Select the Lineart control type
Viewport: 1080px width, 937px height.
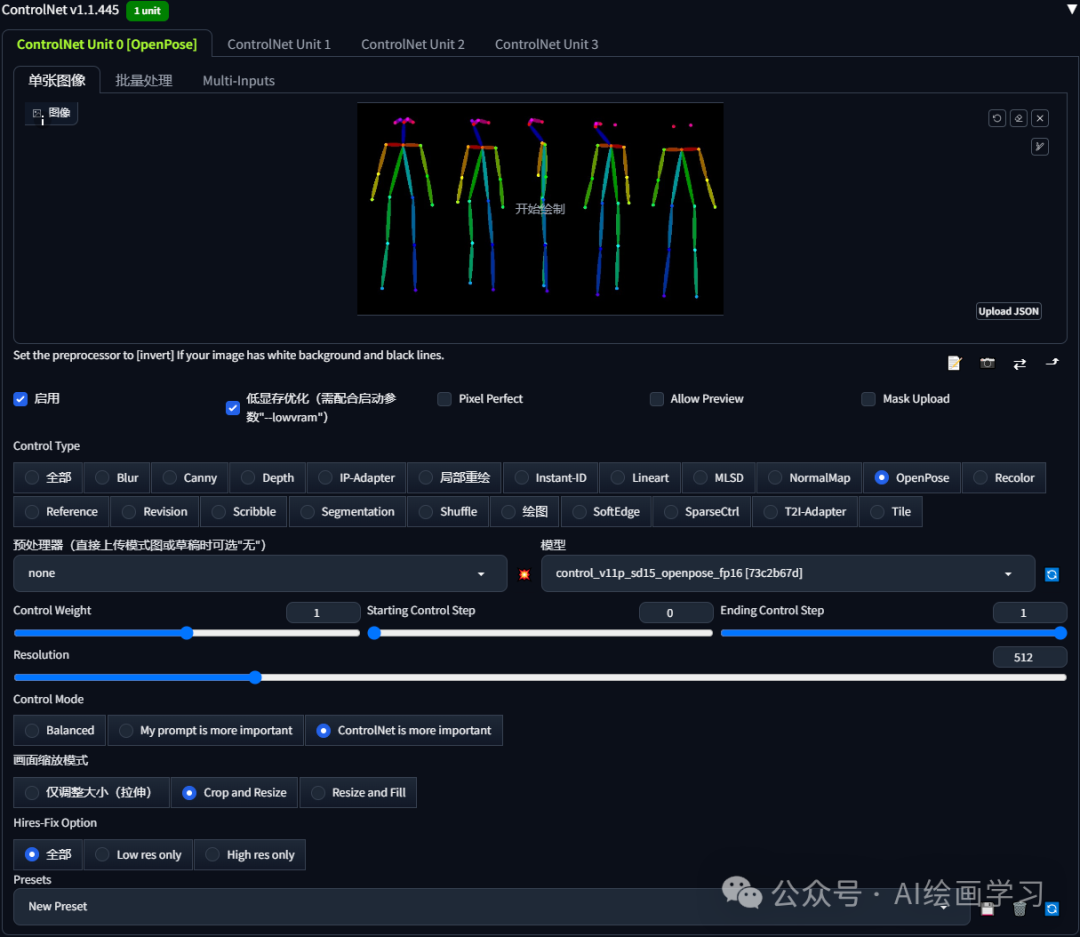[640, 477]
